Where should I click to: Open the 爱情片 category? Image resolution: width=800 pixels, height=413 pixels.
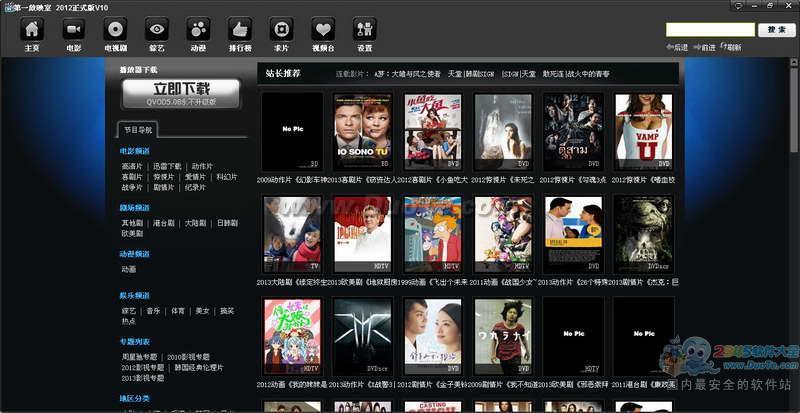(195, 177)
